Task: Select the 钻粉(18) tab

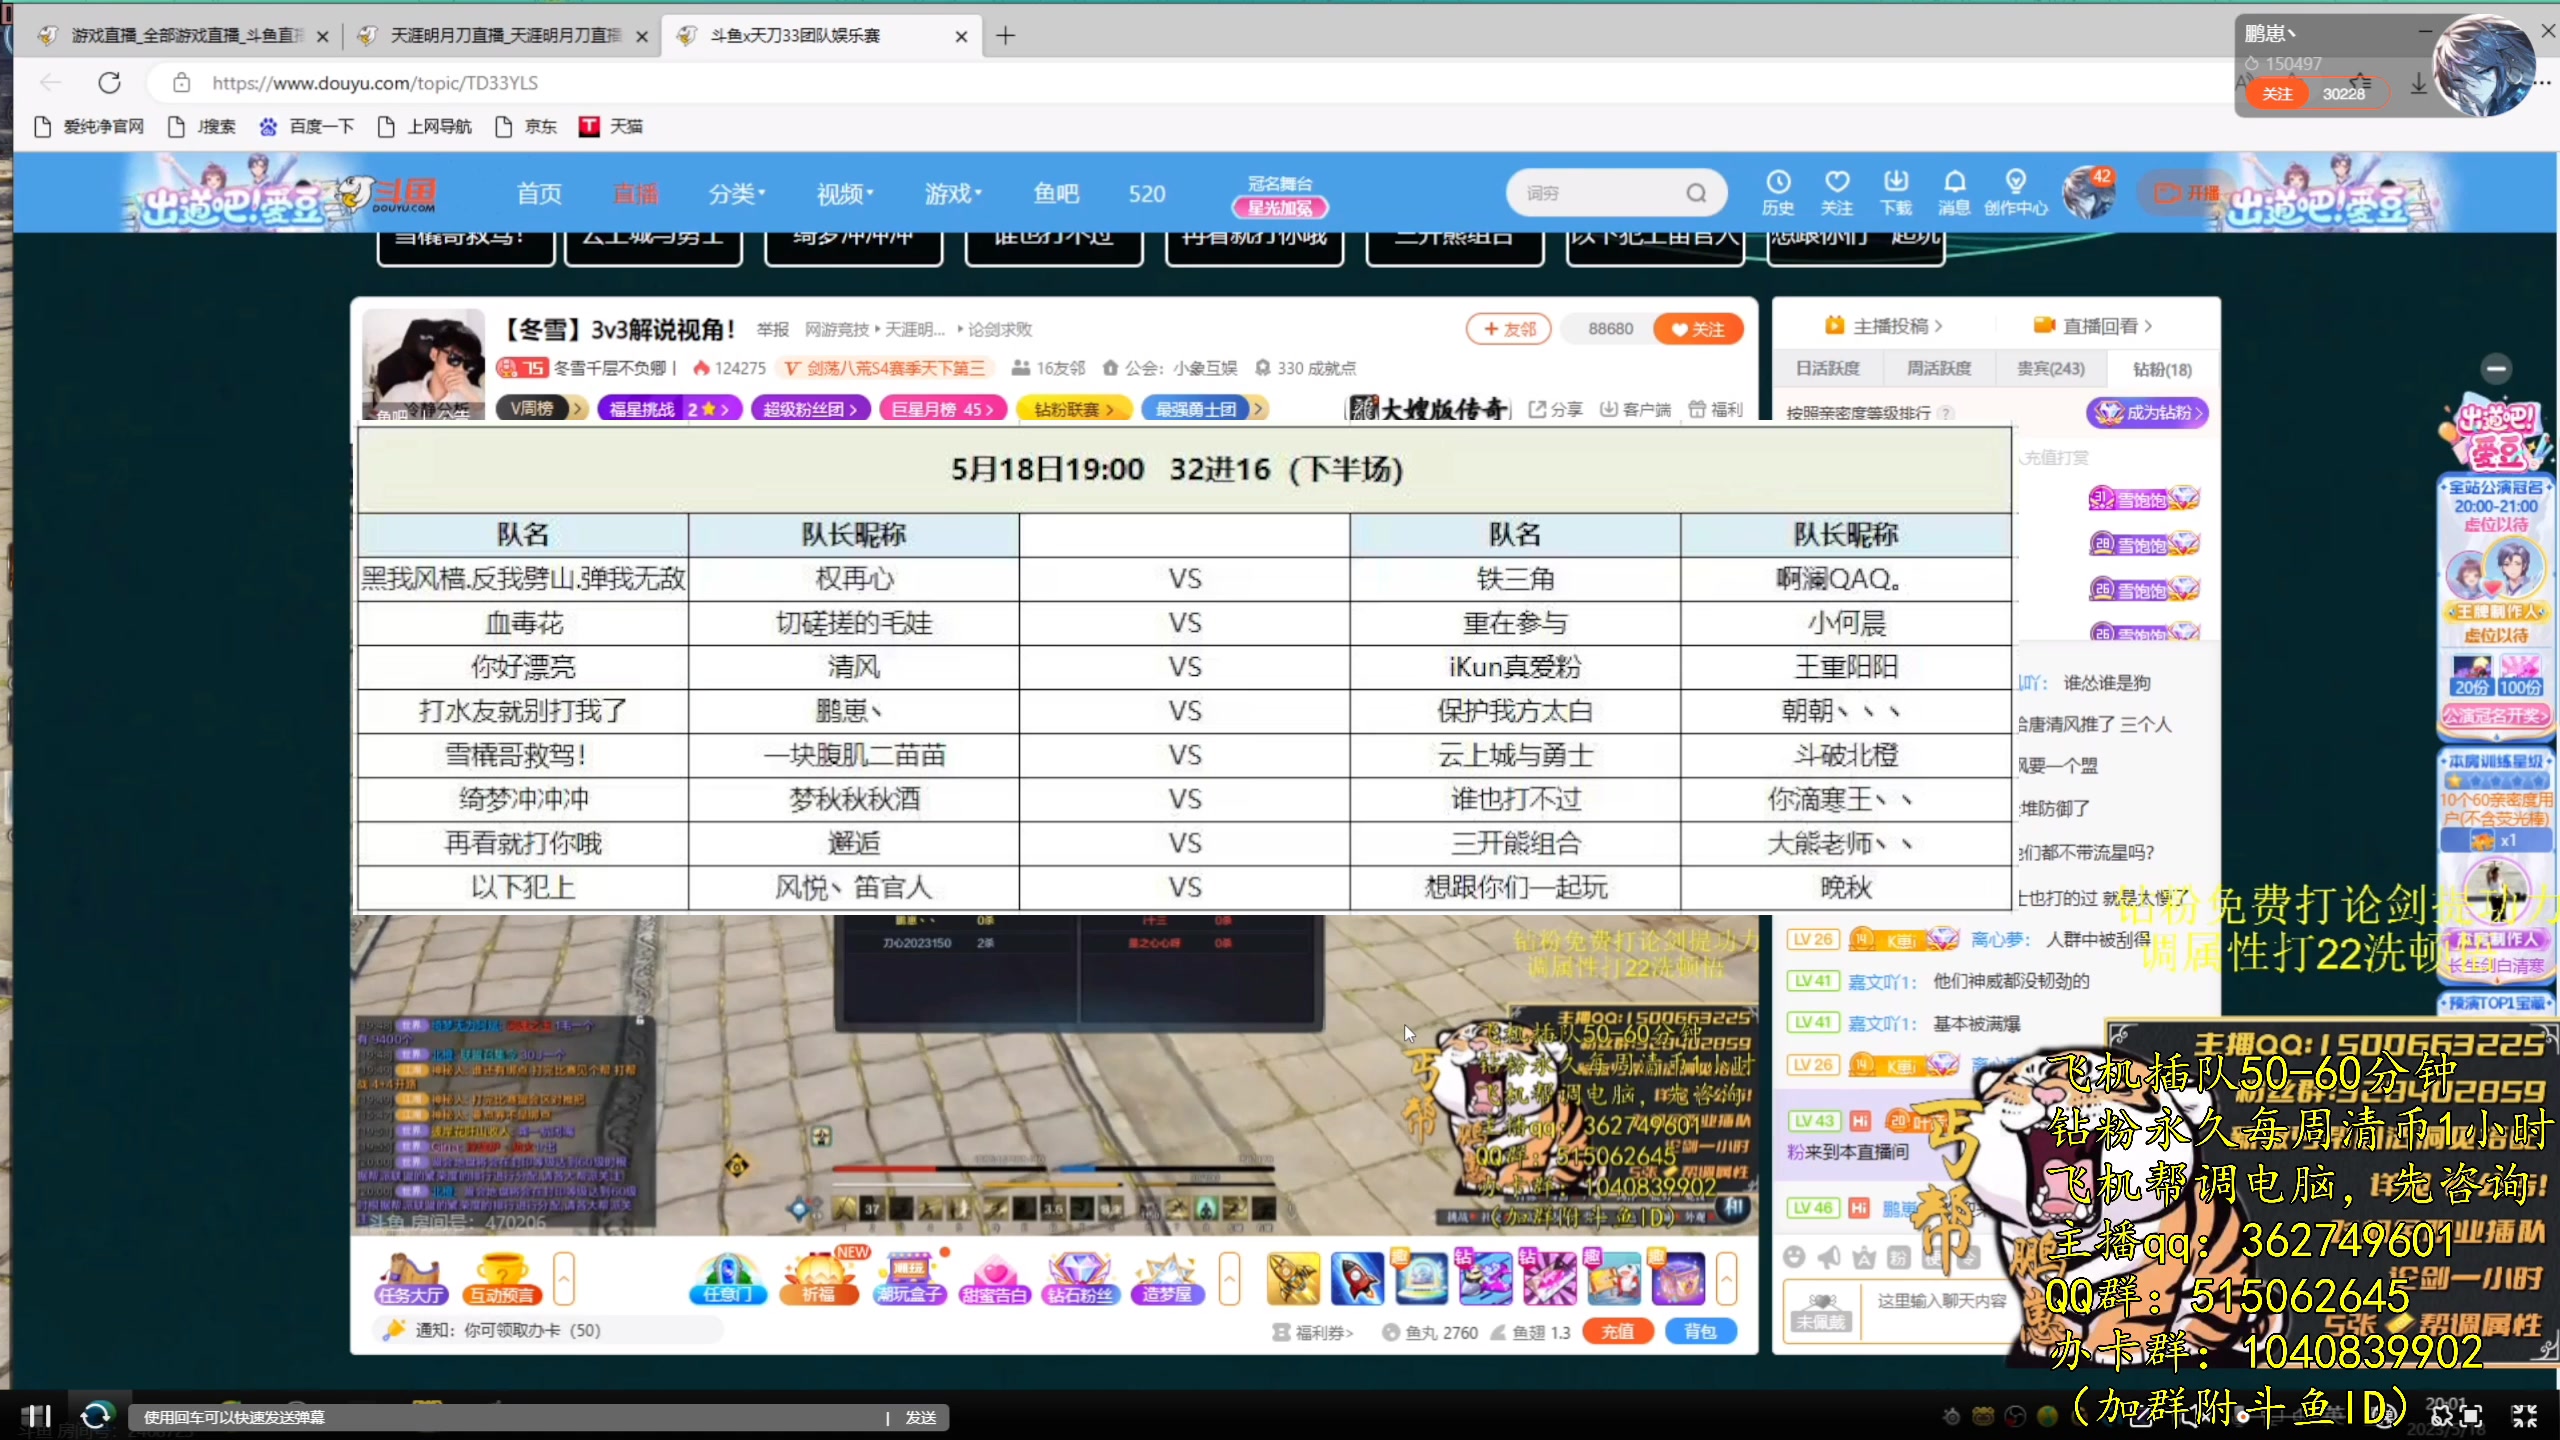Action: [x=2162, y=369]
